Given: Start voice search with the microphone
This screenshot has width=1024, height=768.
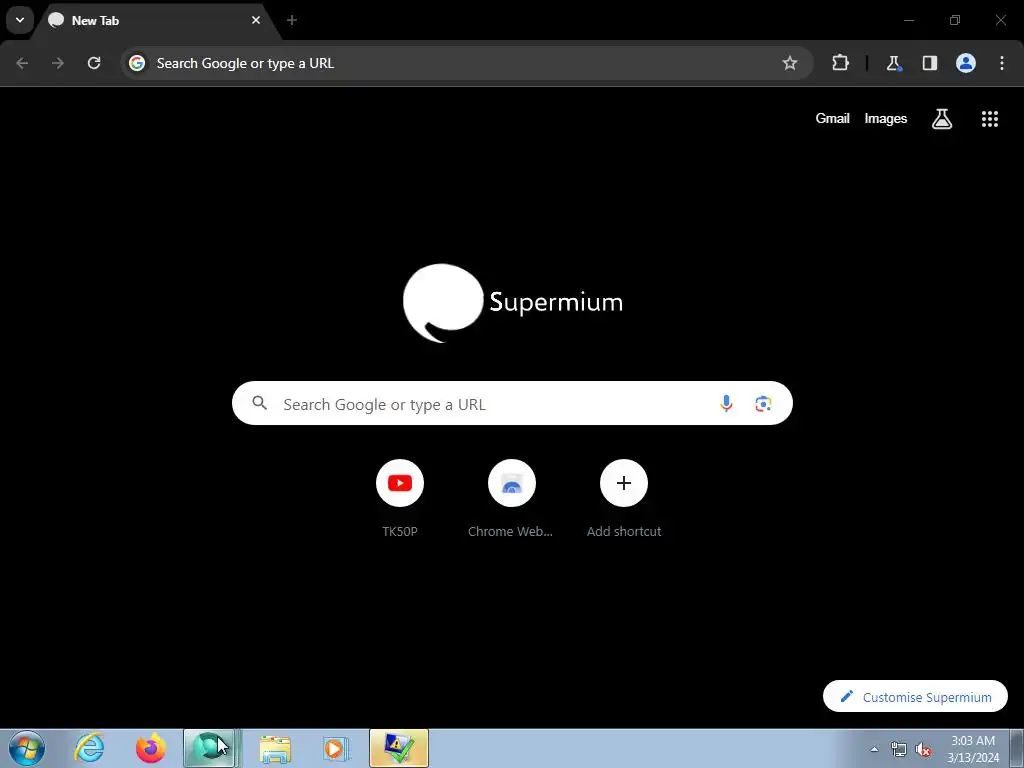Looking at the screenshot, I should click(726, 404).
